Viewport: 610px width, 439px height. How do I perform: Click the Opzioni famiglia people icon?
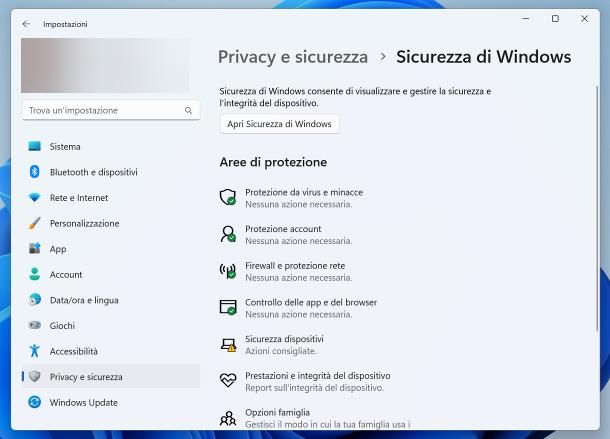click(228, 418)
